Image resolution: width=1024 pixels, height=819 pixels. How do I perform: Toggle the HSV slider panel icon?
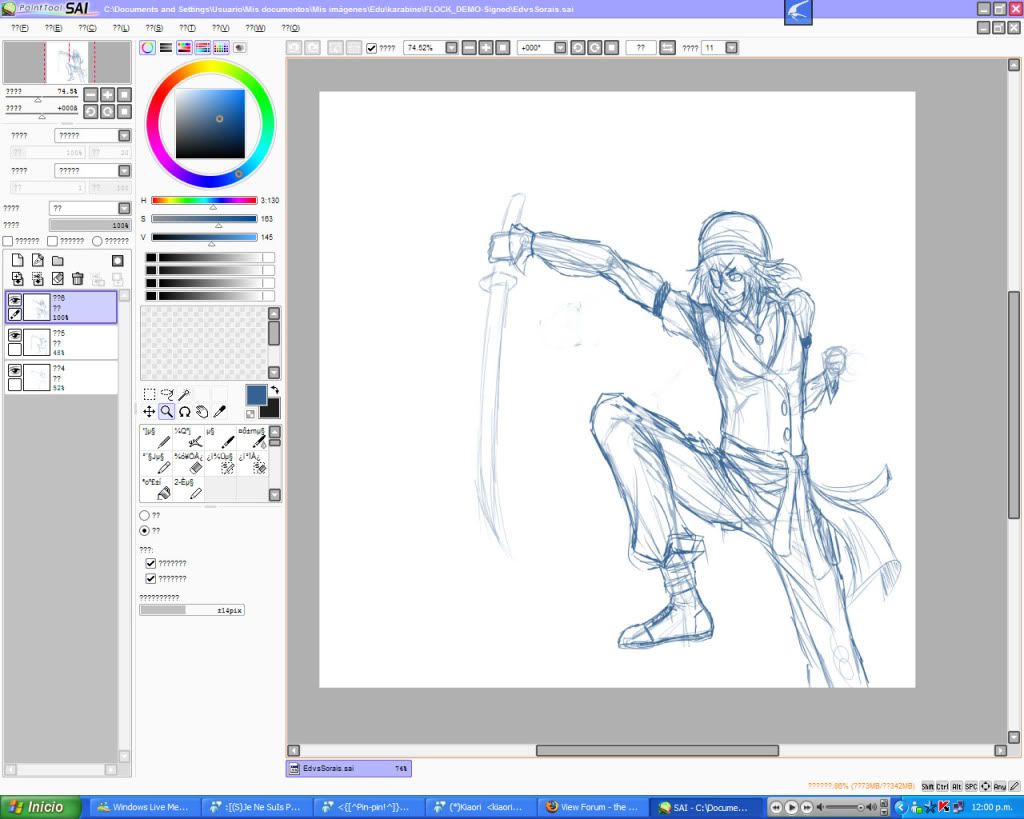point(184,48)
